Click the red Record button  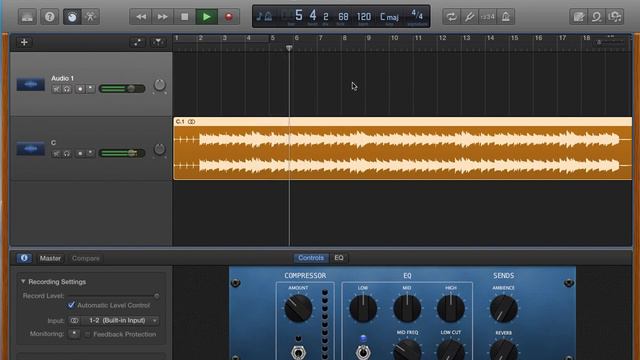[229, 17]
